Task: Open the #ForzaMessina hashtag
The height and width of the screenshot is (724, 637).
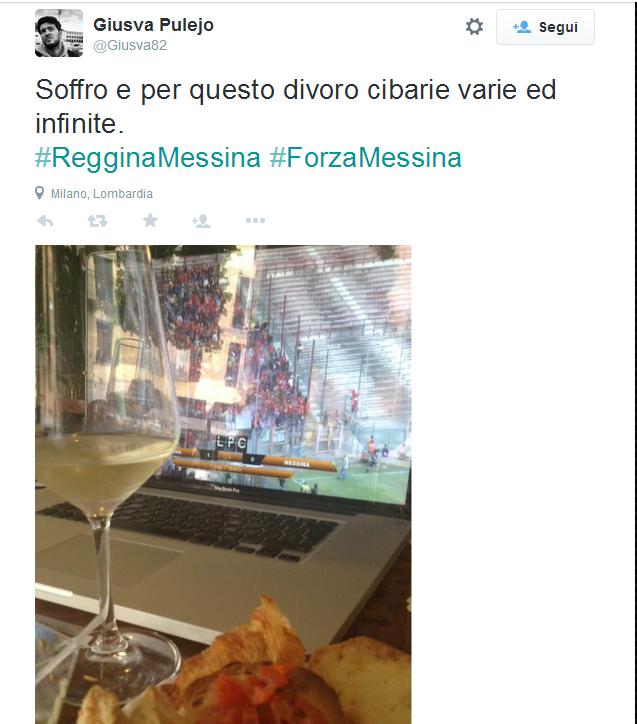Action: (x=366, y=157)
